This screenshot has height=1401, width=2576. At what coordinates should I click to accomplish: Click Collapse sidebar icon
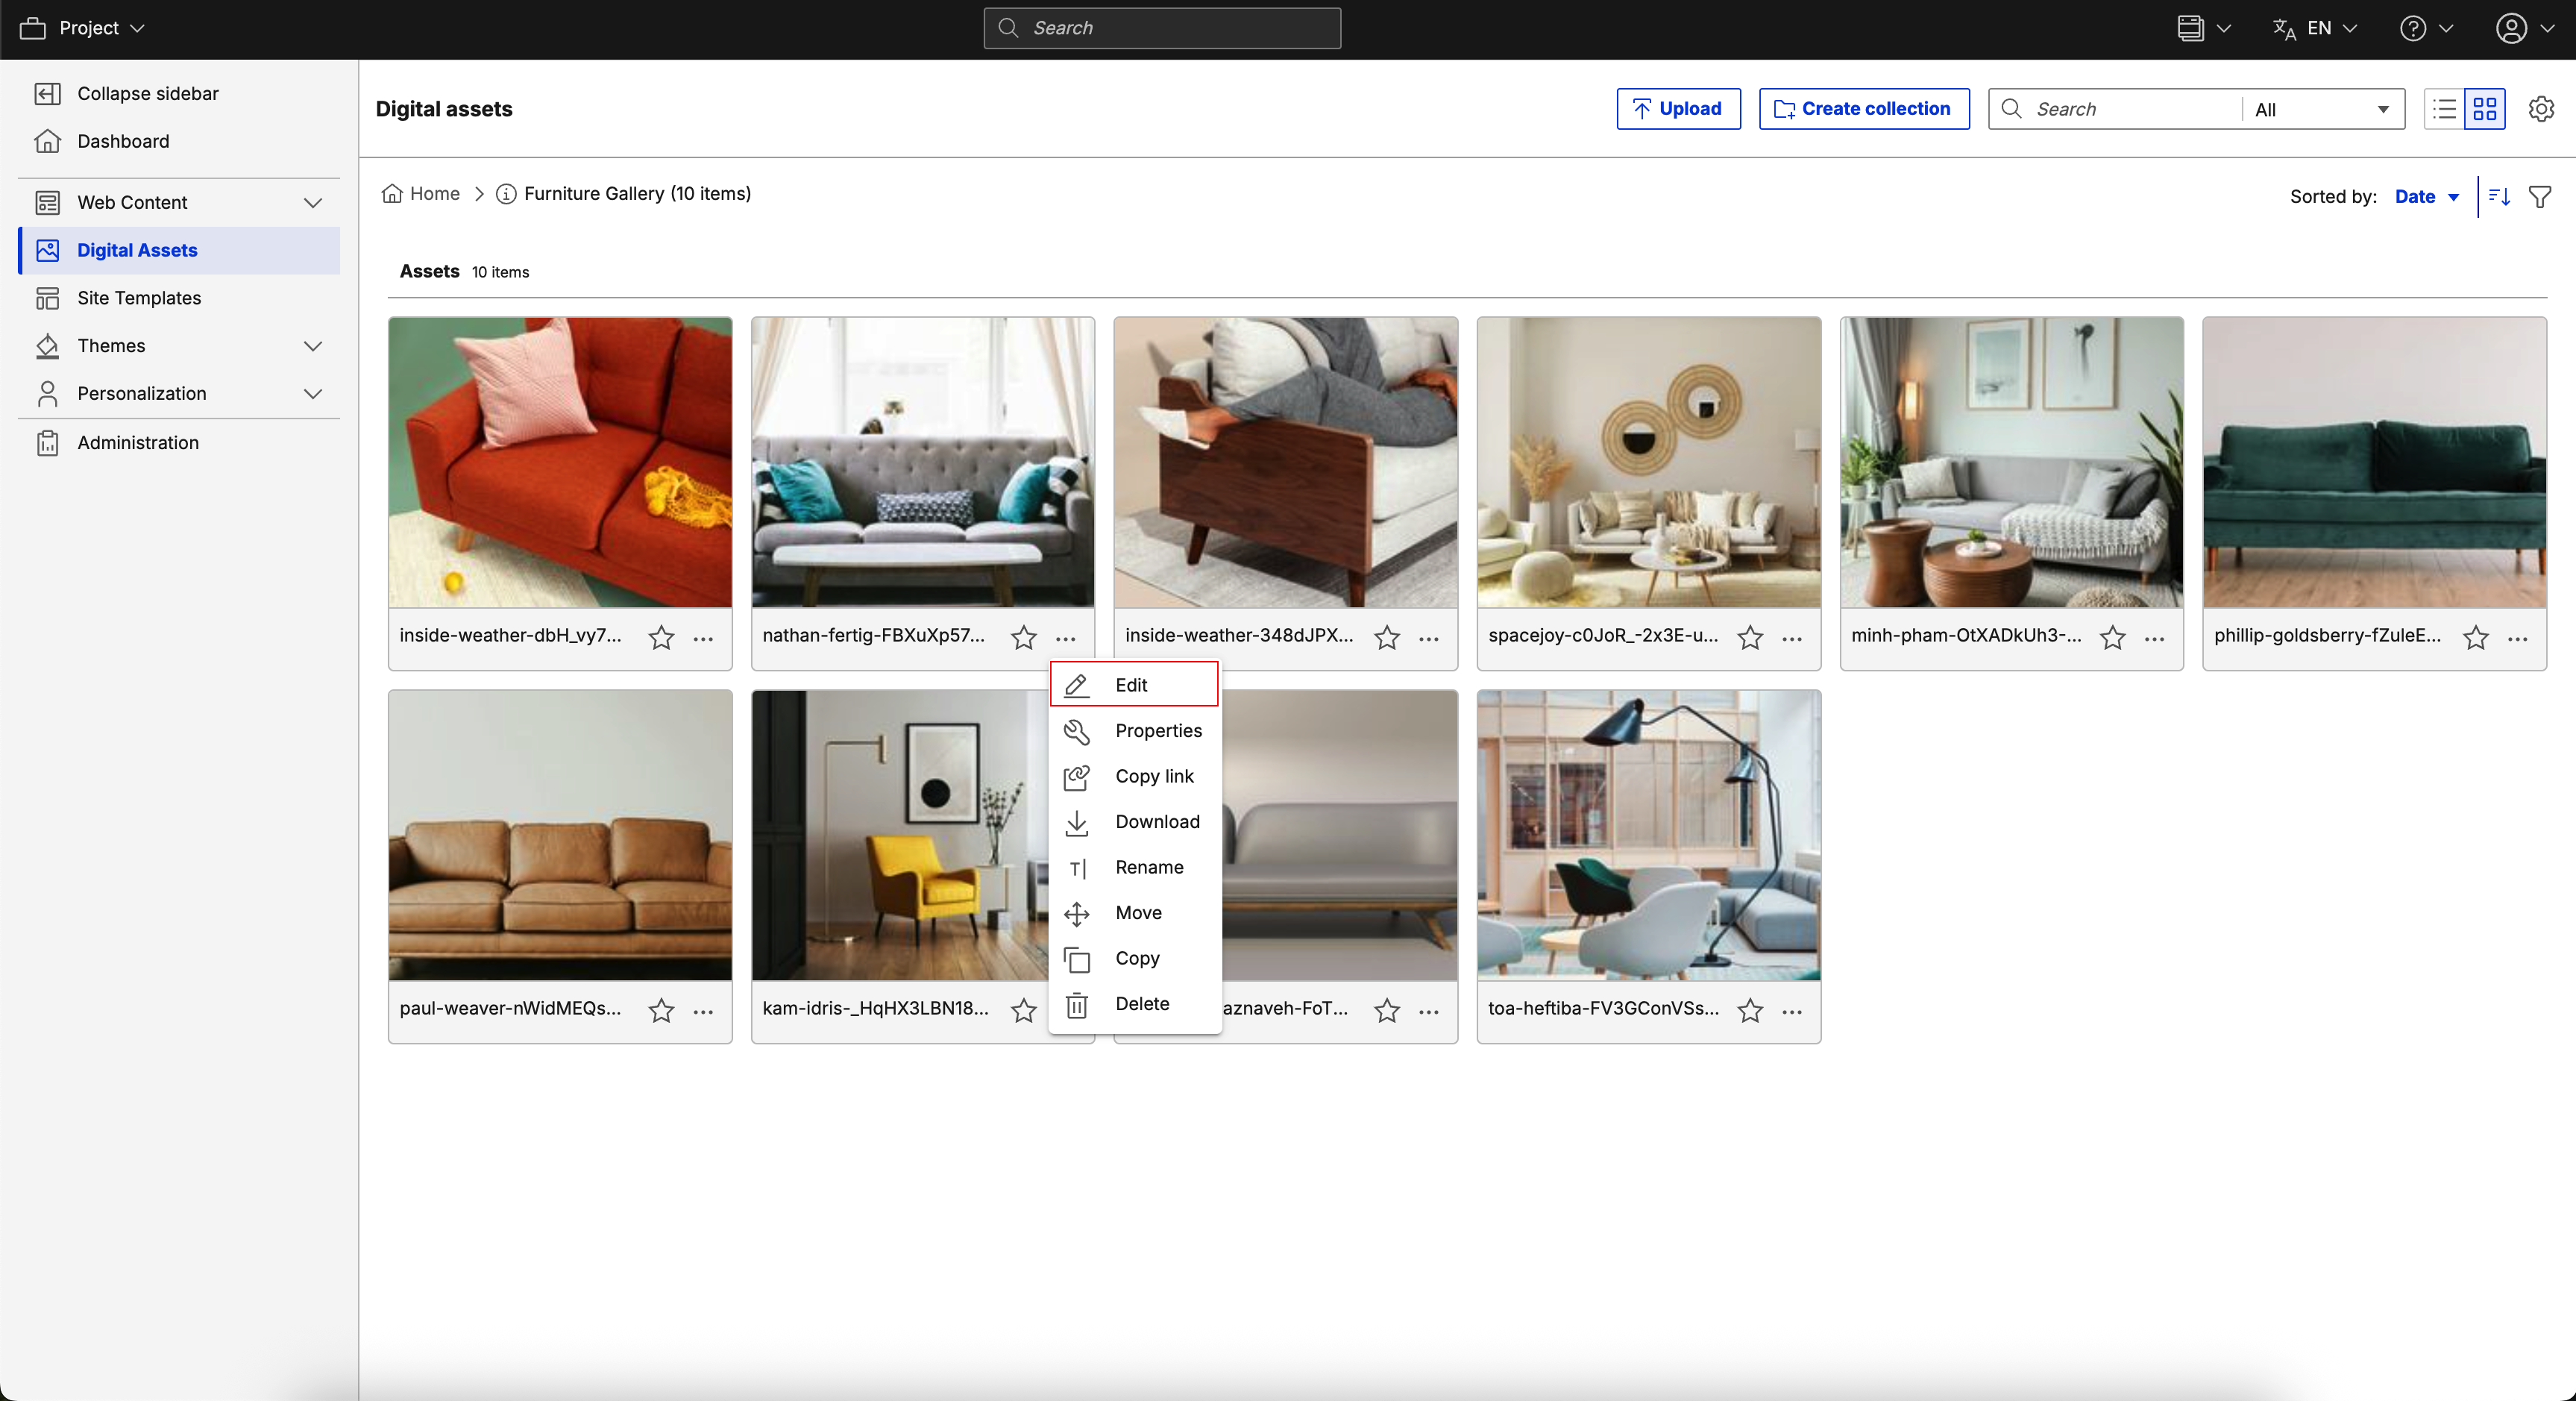pyautogui.click(x=47, y=93)
